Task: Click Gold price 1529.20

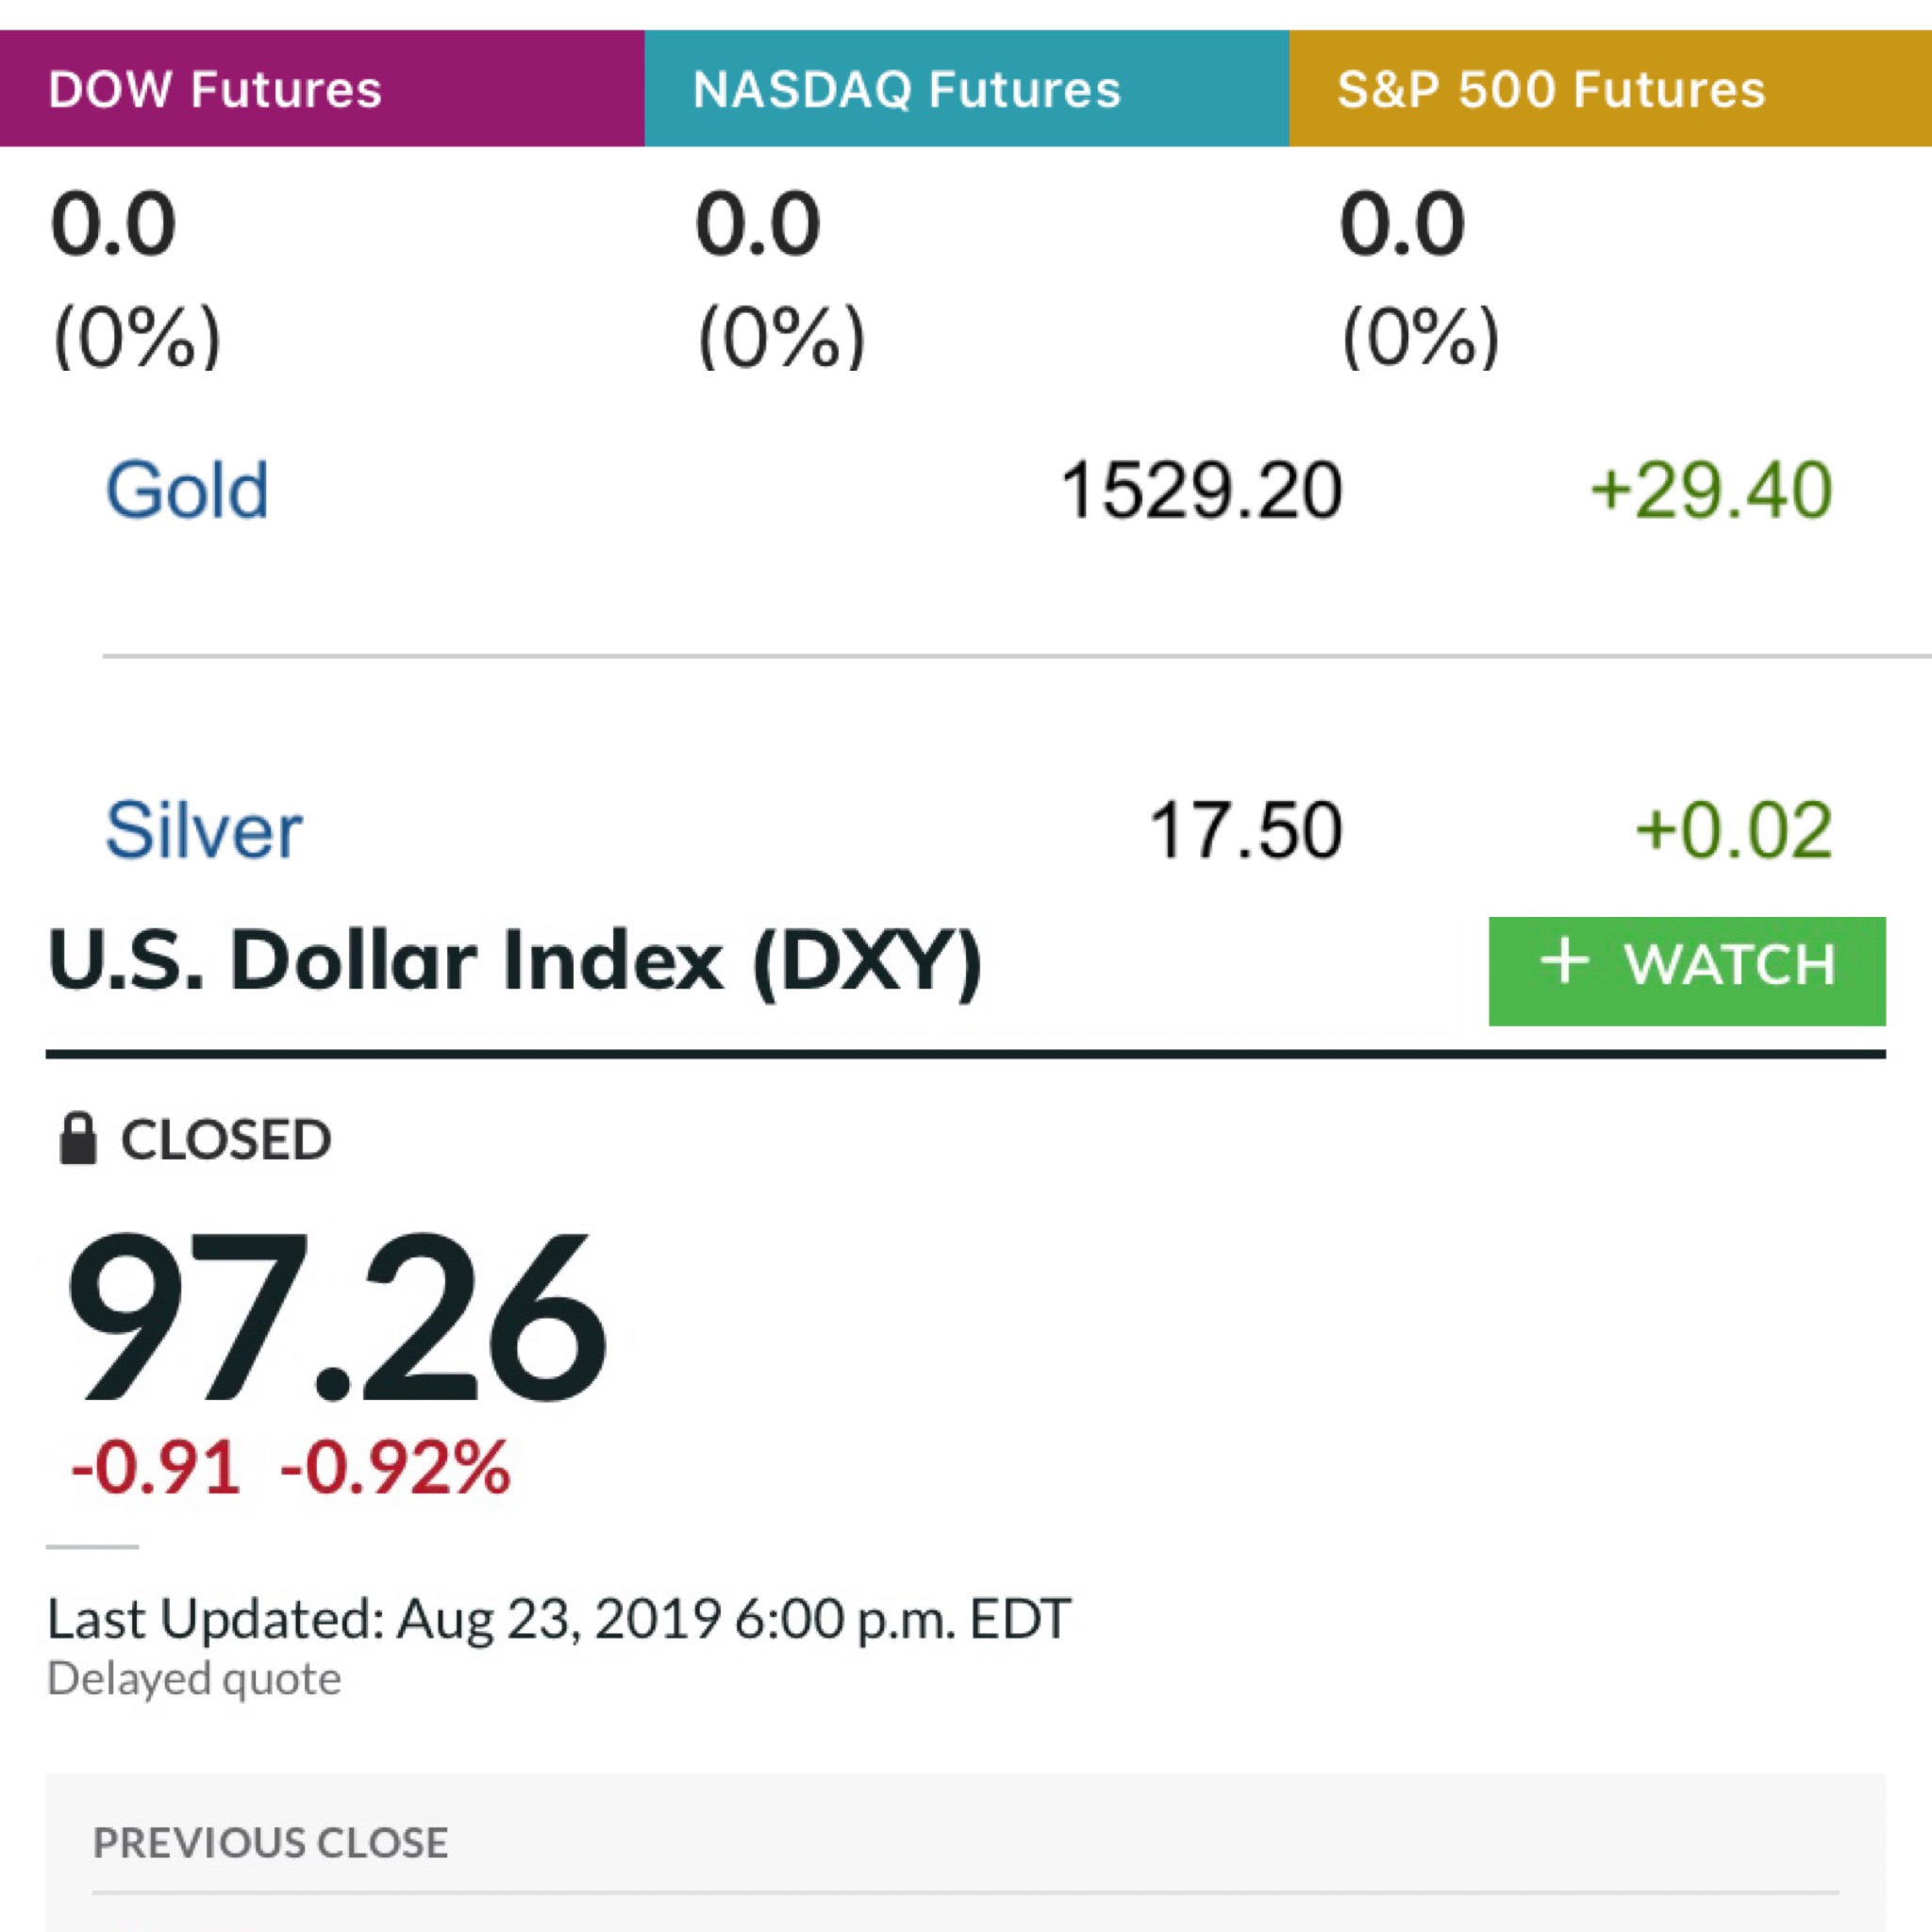Action: coord(1200,490)
